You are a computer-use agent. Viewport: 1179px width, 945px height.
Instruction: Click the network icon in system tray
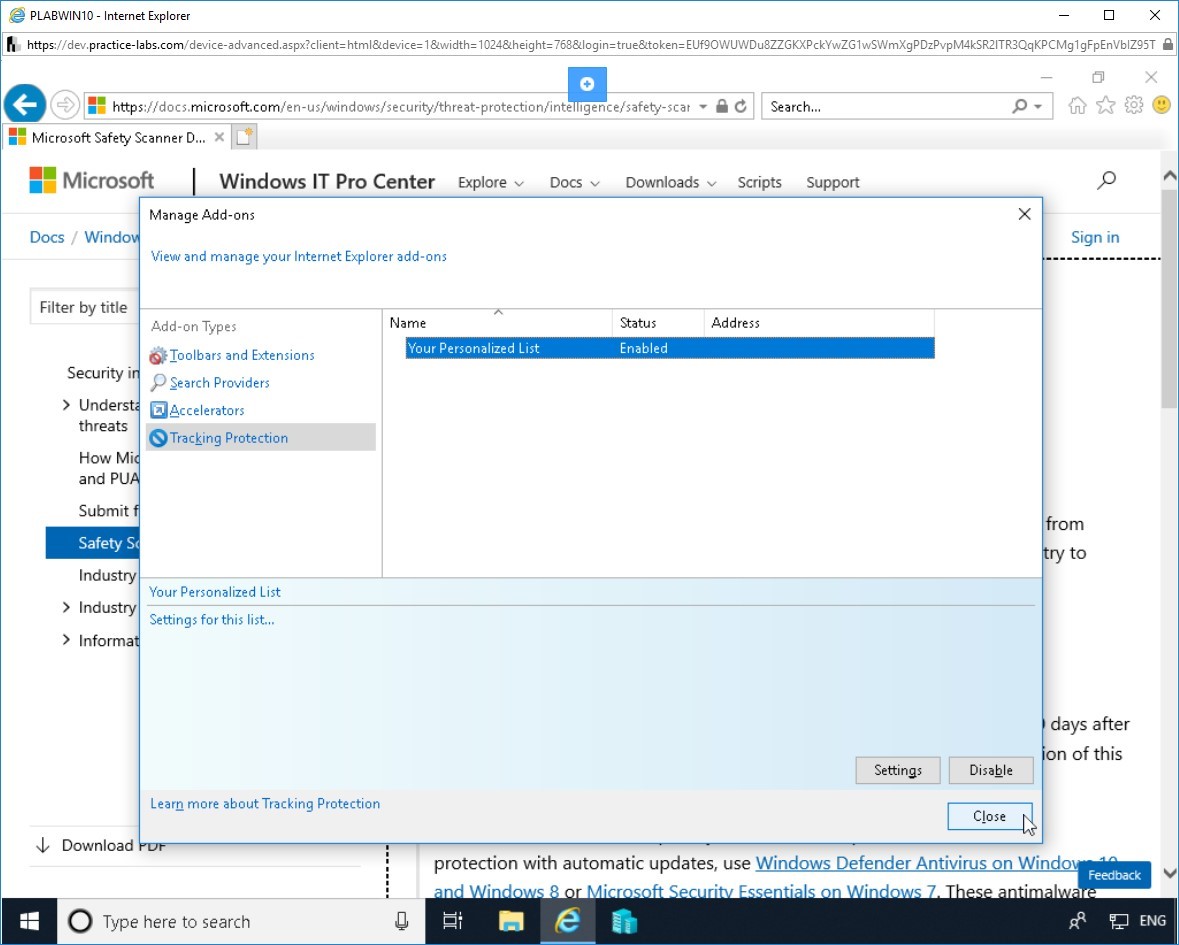point(1118,921)
